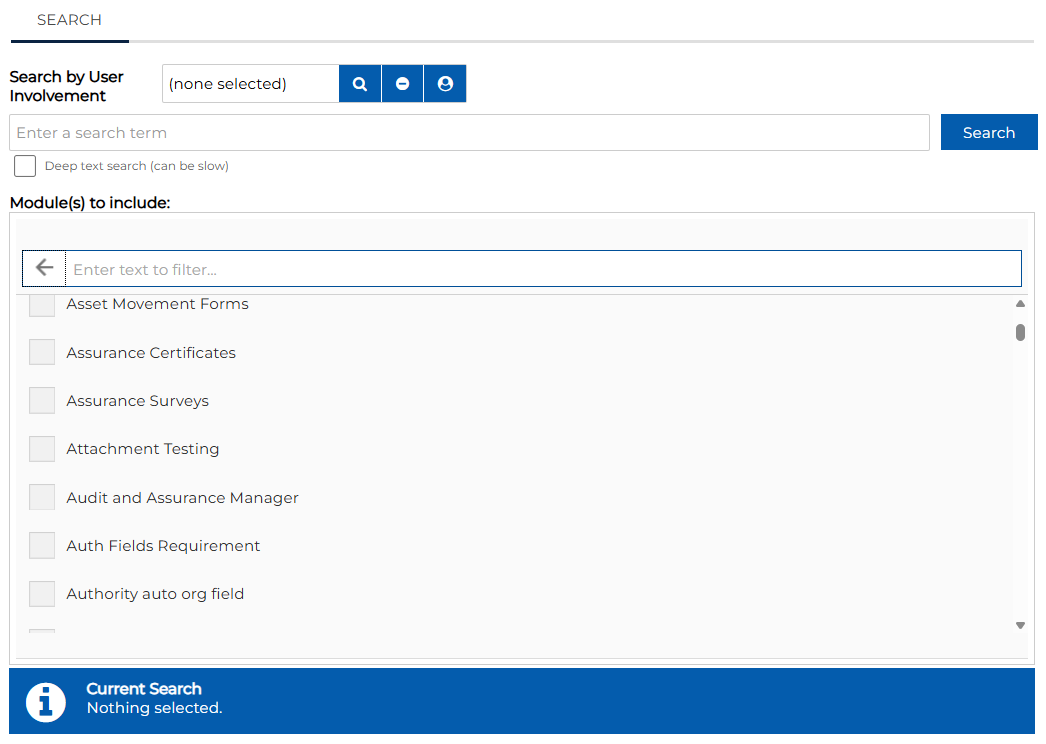The height and width of the screenshot is (744, 1046).
Task: Click the person icon to select current user
Action: [445, 84]
